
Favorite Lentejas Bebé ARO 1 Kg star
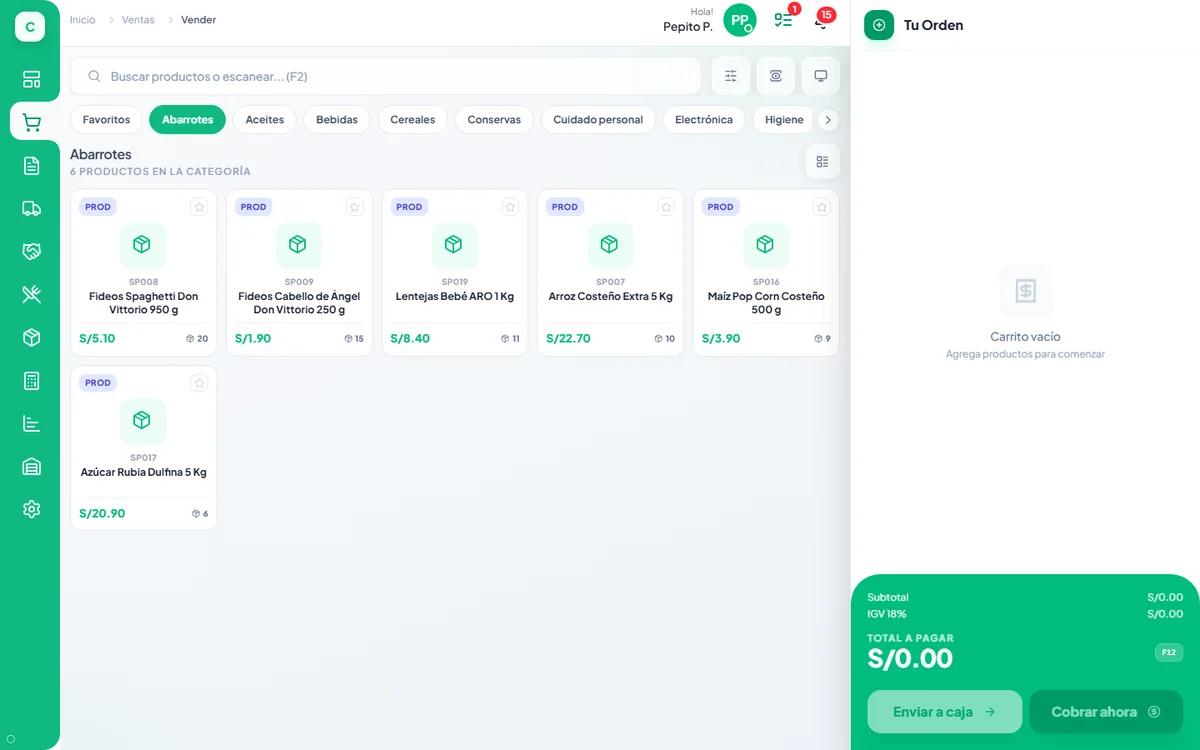510,207
